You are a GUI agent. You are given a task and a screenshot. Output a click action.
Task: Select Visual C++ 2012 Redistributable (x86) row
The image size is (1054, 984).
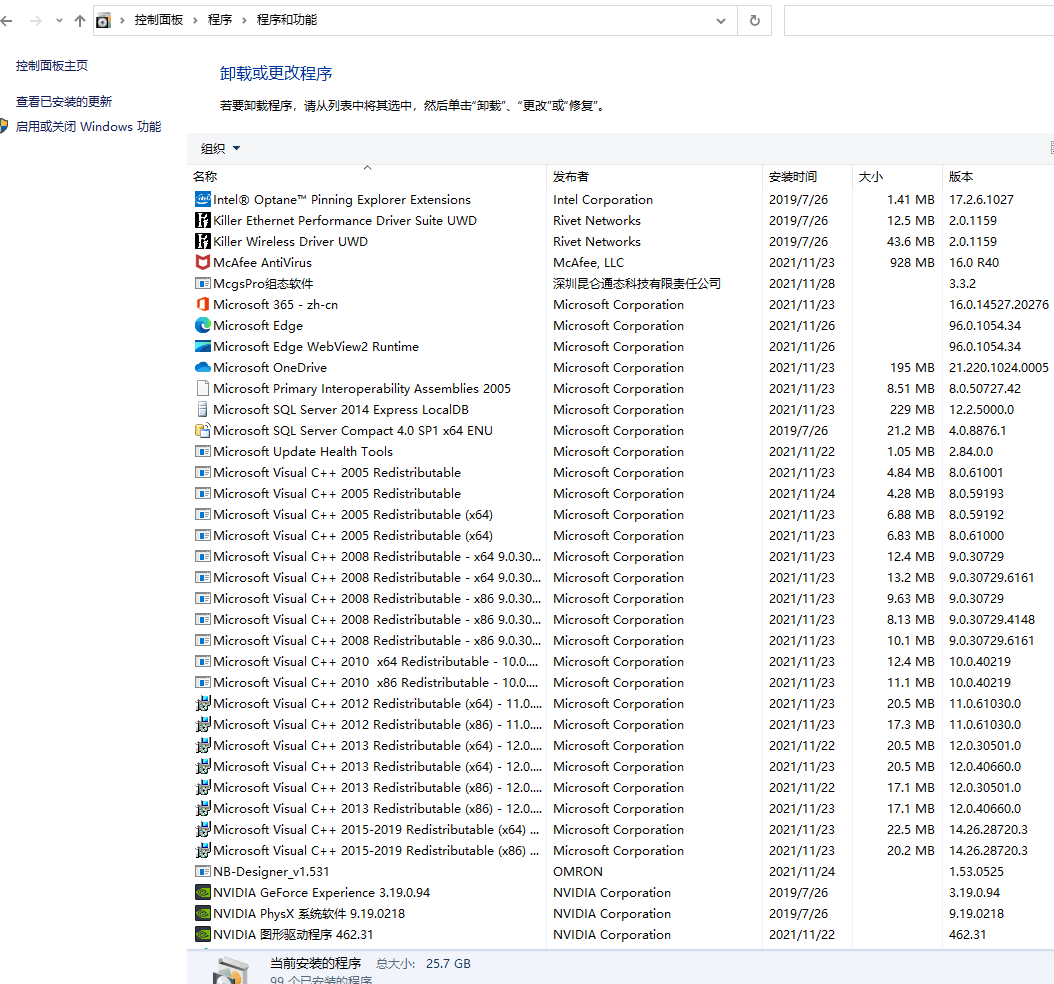pyautogui.click(x=620, y=725)
